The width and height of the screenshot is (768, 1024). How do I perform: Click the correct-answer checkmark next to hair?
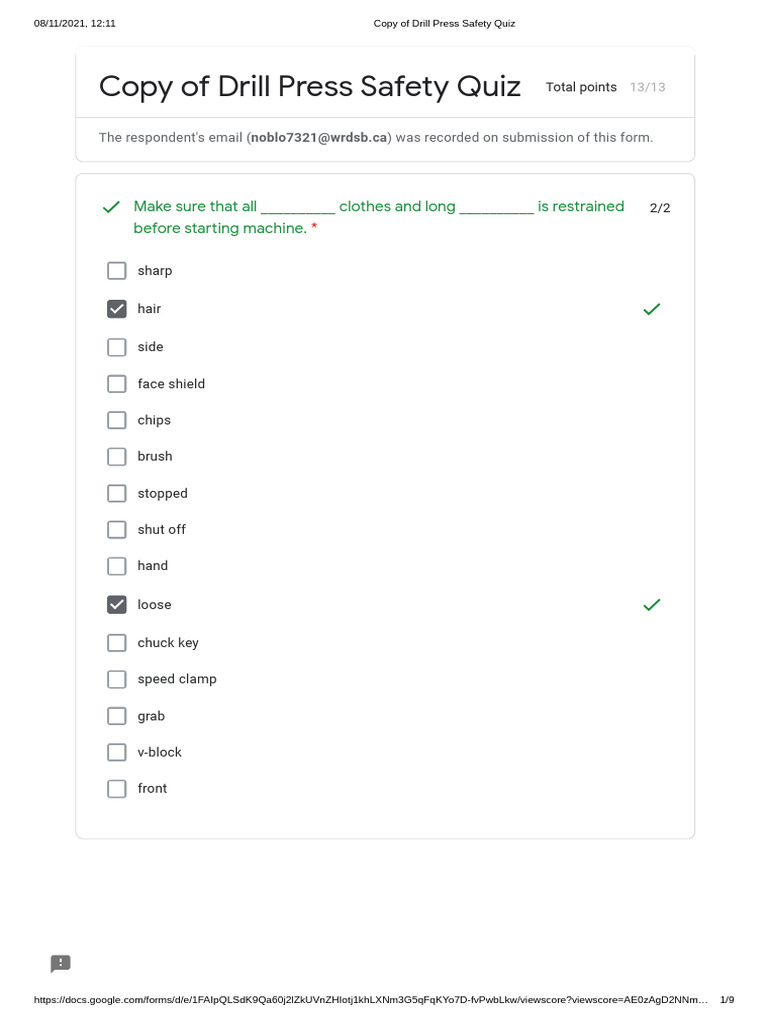point(651,310)
